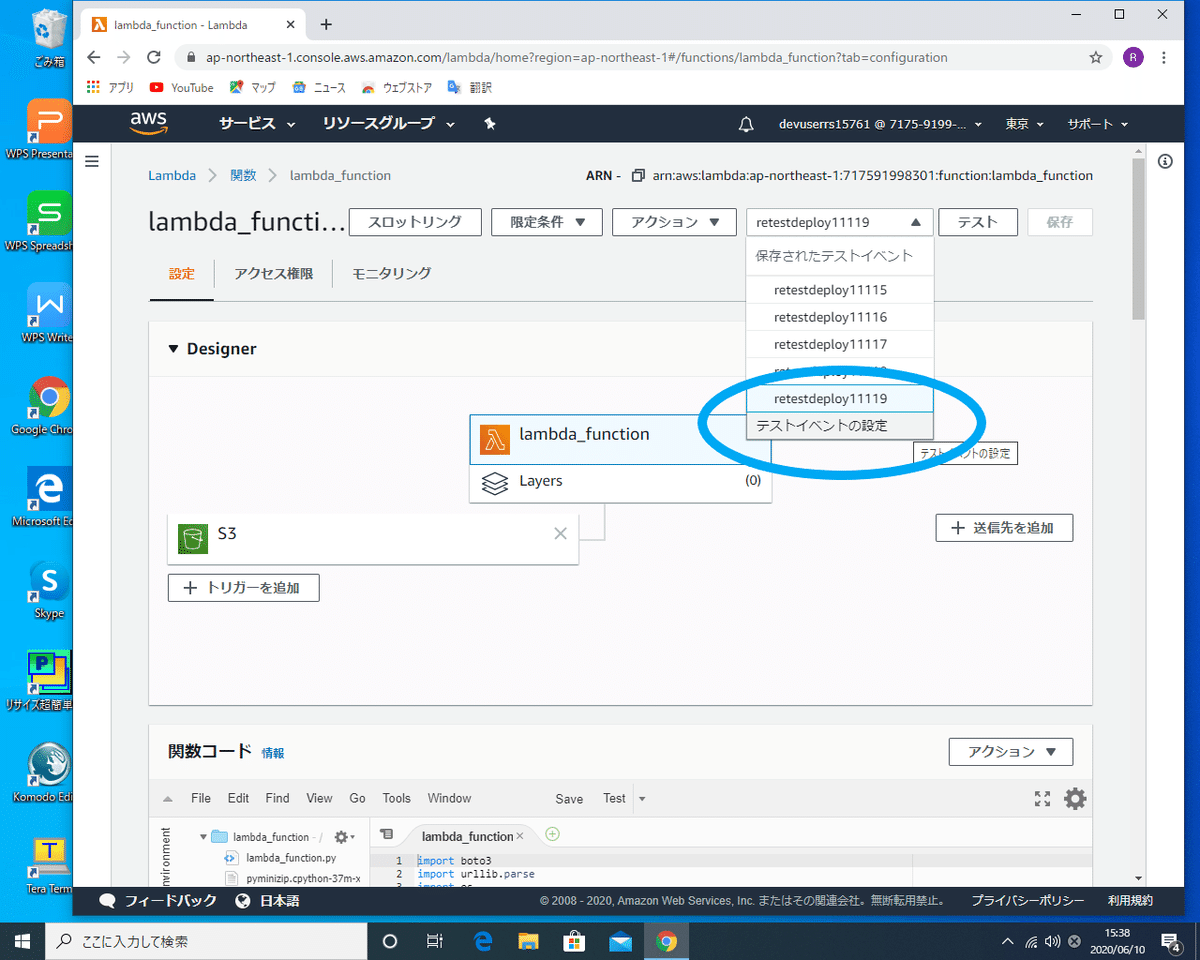
Task: Open the サポート dropdown
Action: tap(1097, 124)
